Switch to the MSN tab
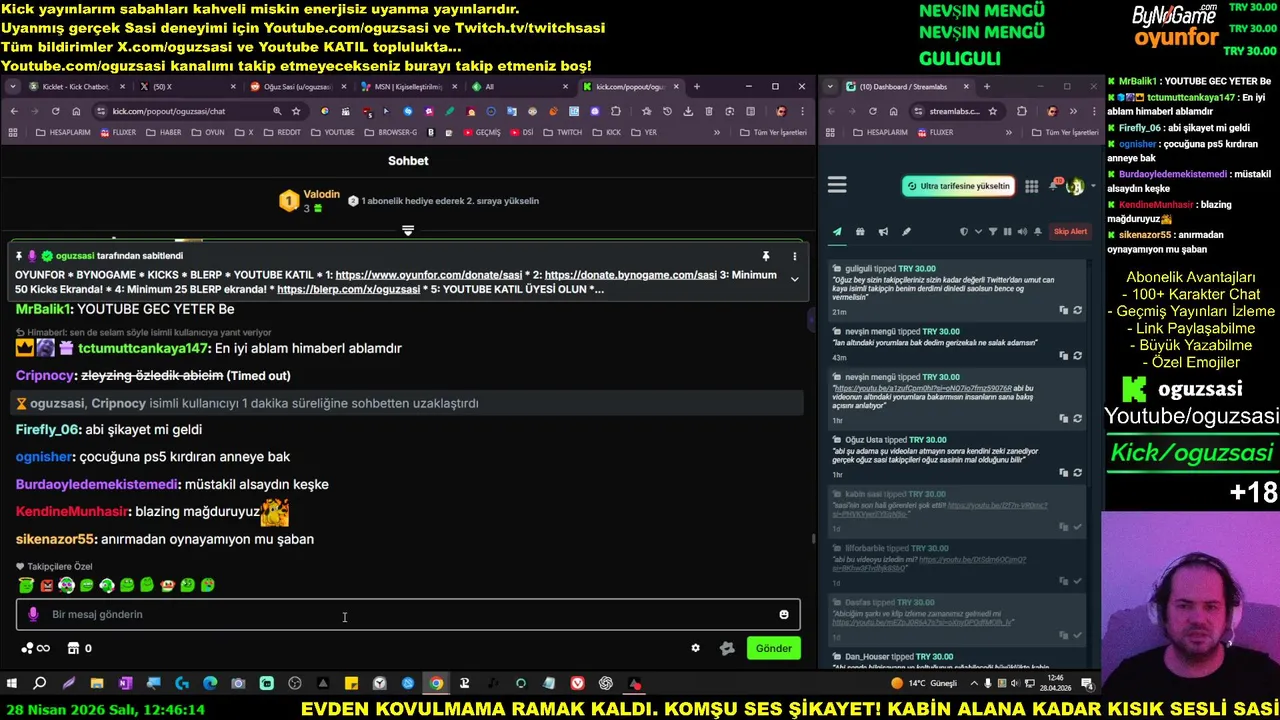This screenshot has width=1280, height=720. click(407, 87)
